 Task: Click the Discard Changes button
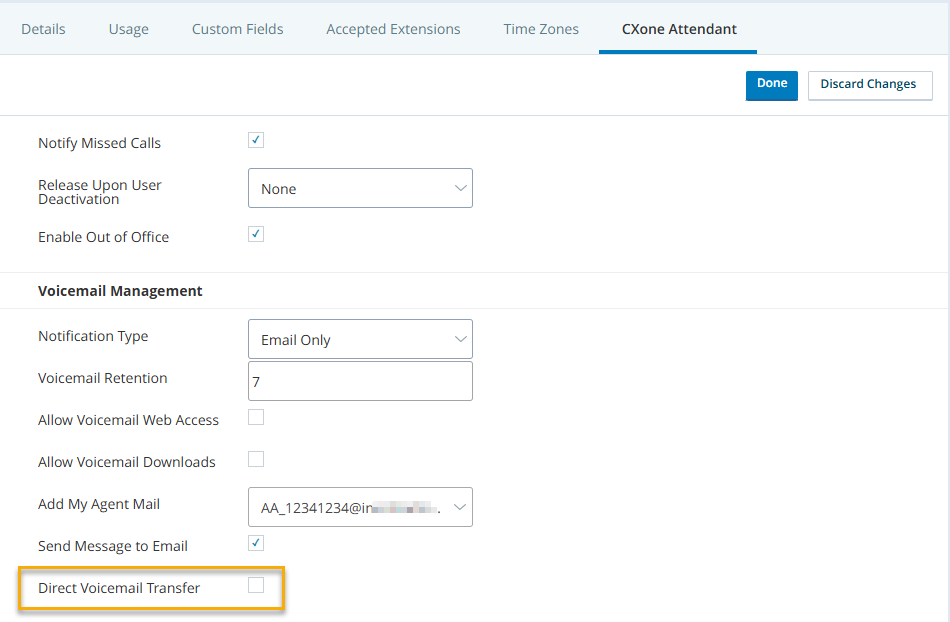tap(868, 84)
